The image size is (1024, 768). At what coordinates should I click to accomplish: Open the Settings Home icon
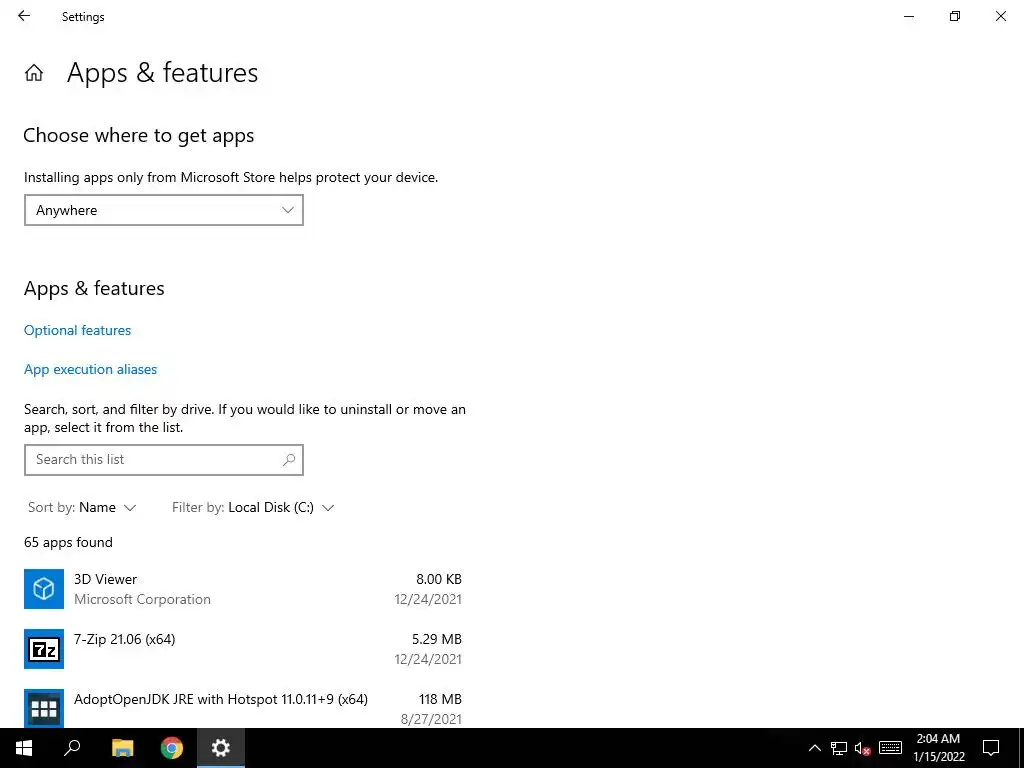(x=34, y=72)
